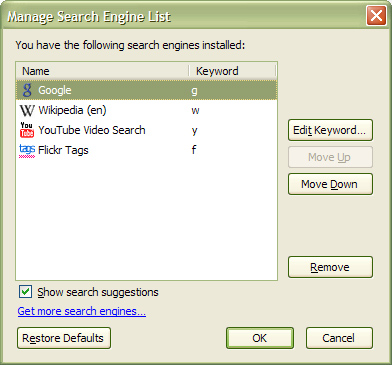Viewport: 392px width, 365px height.
Task: Open Get more search engines link
Action: coord(82,311)
